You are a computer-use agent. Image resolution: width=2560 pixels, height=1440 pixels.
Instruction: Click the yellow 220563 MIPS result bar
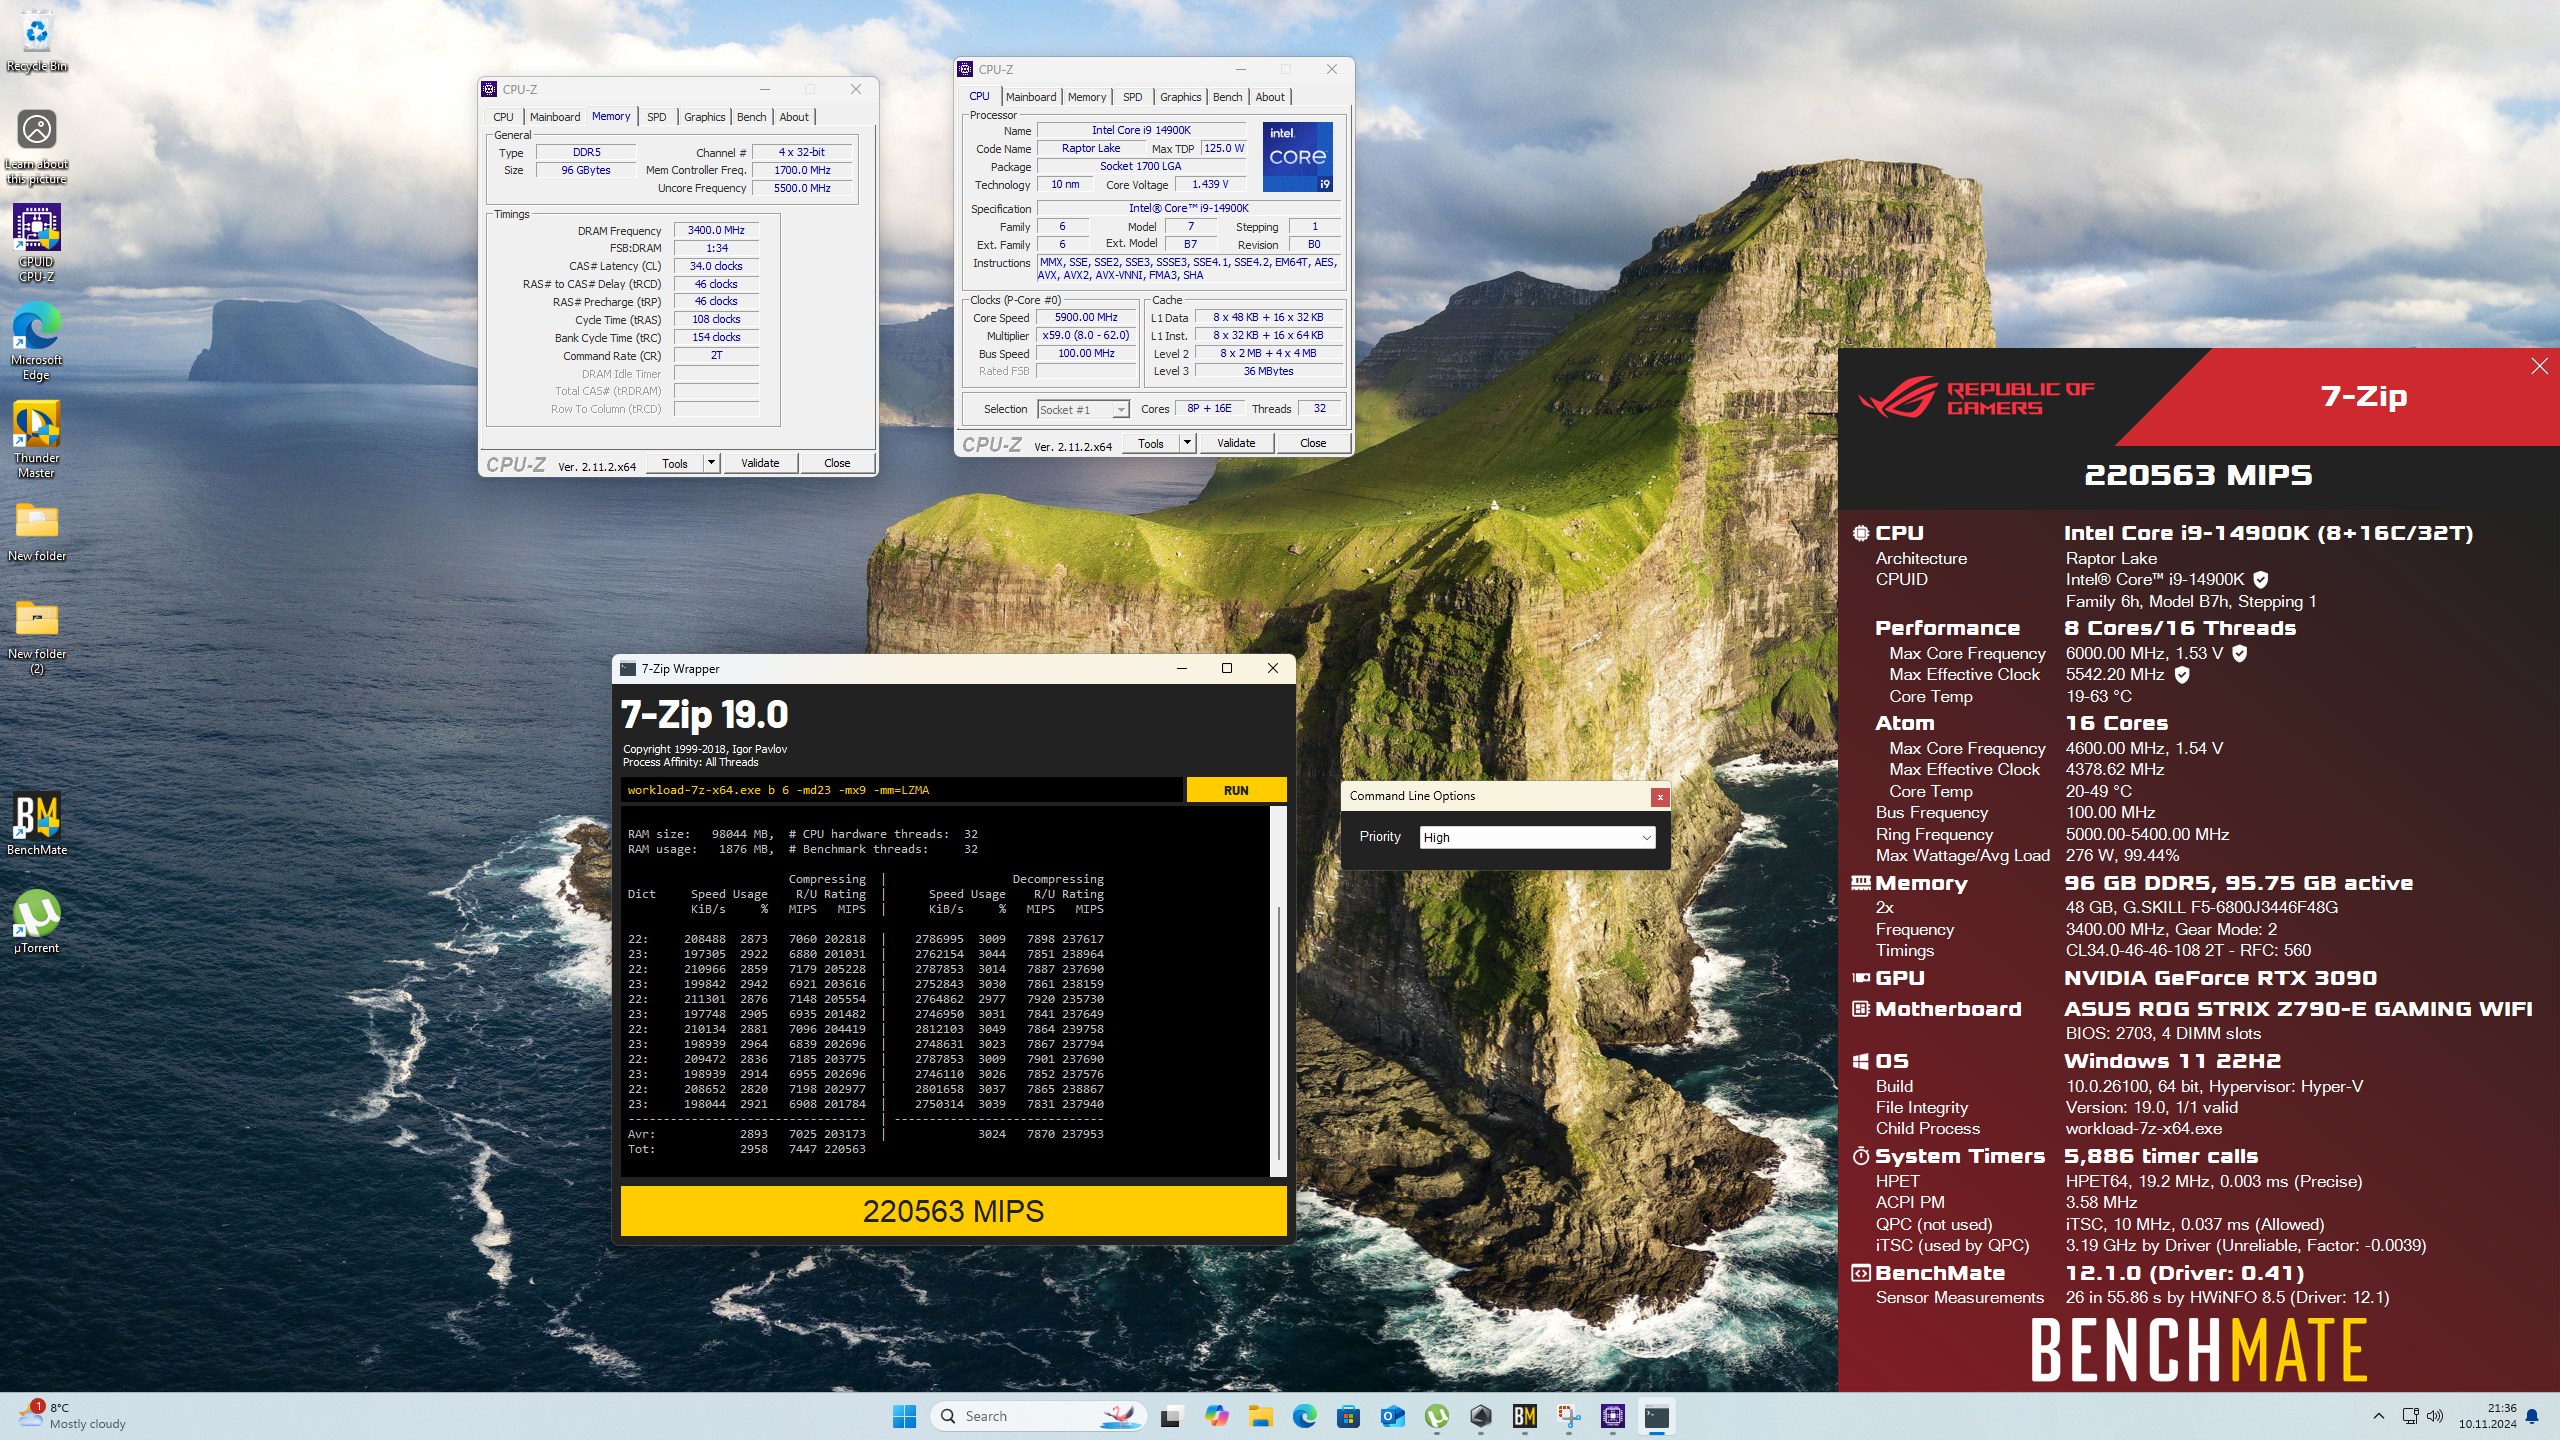(x=953, y=1211)
